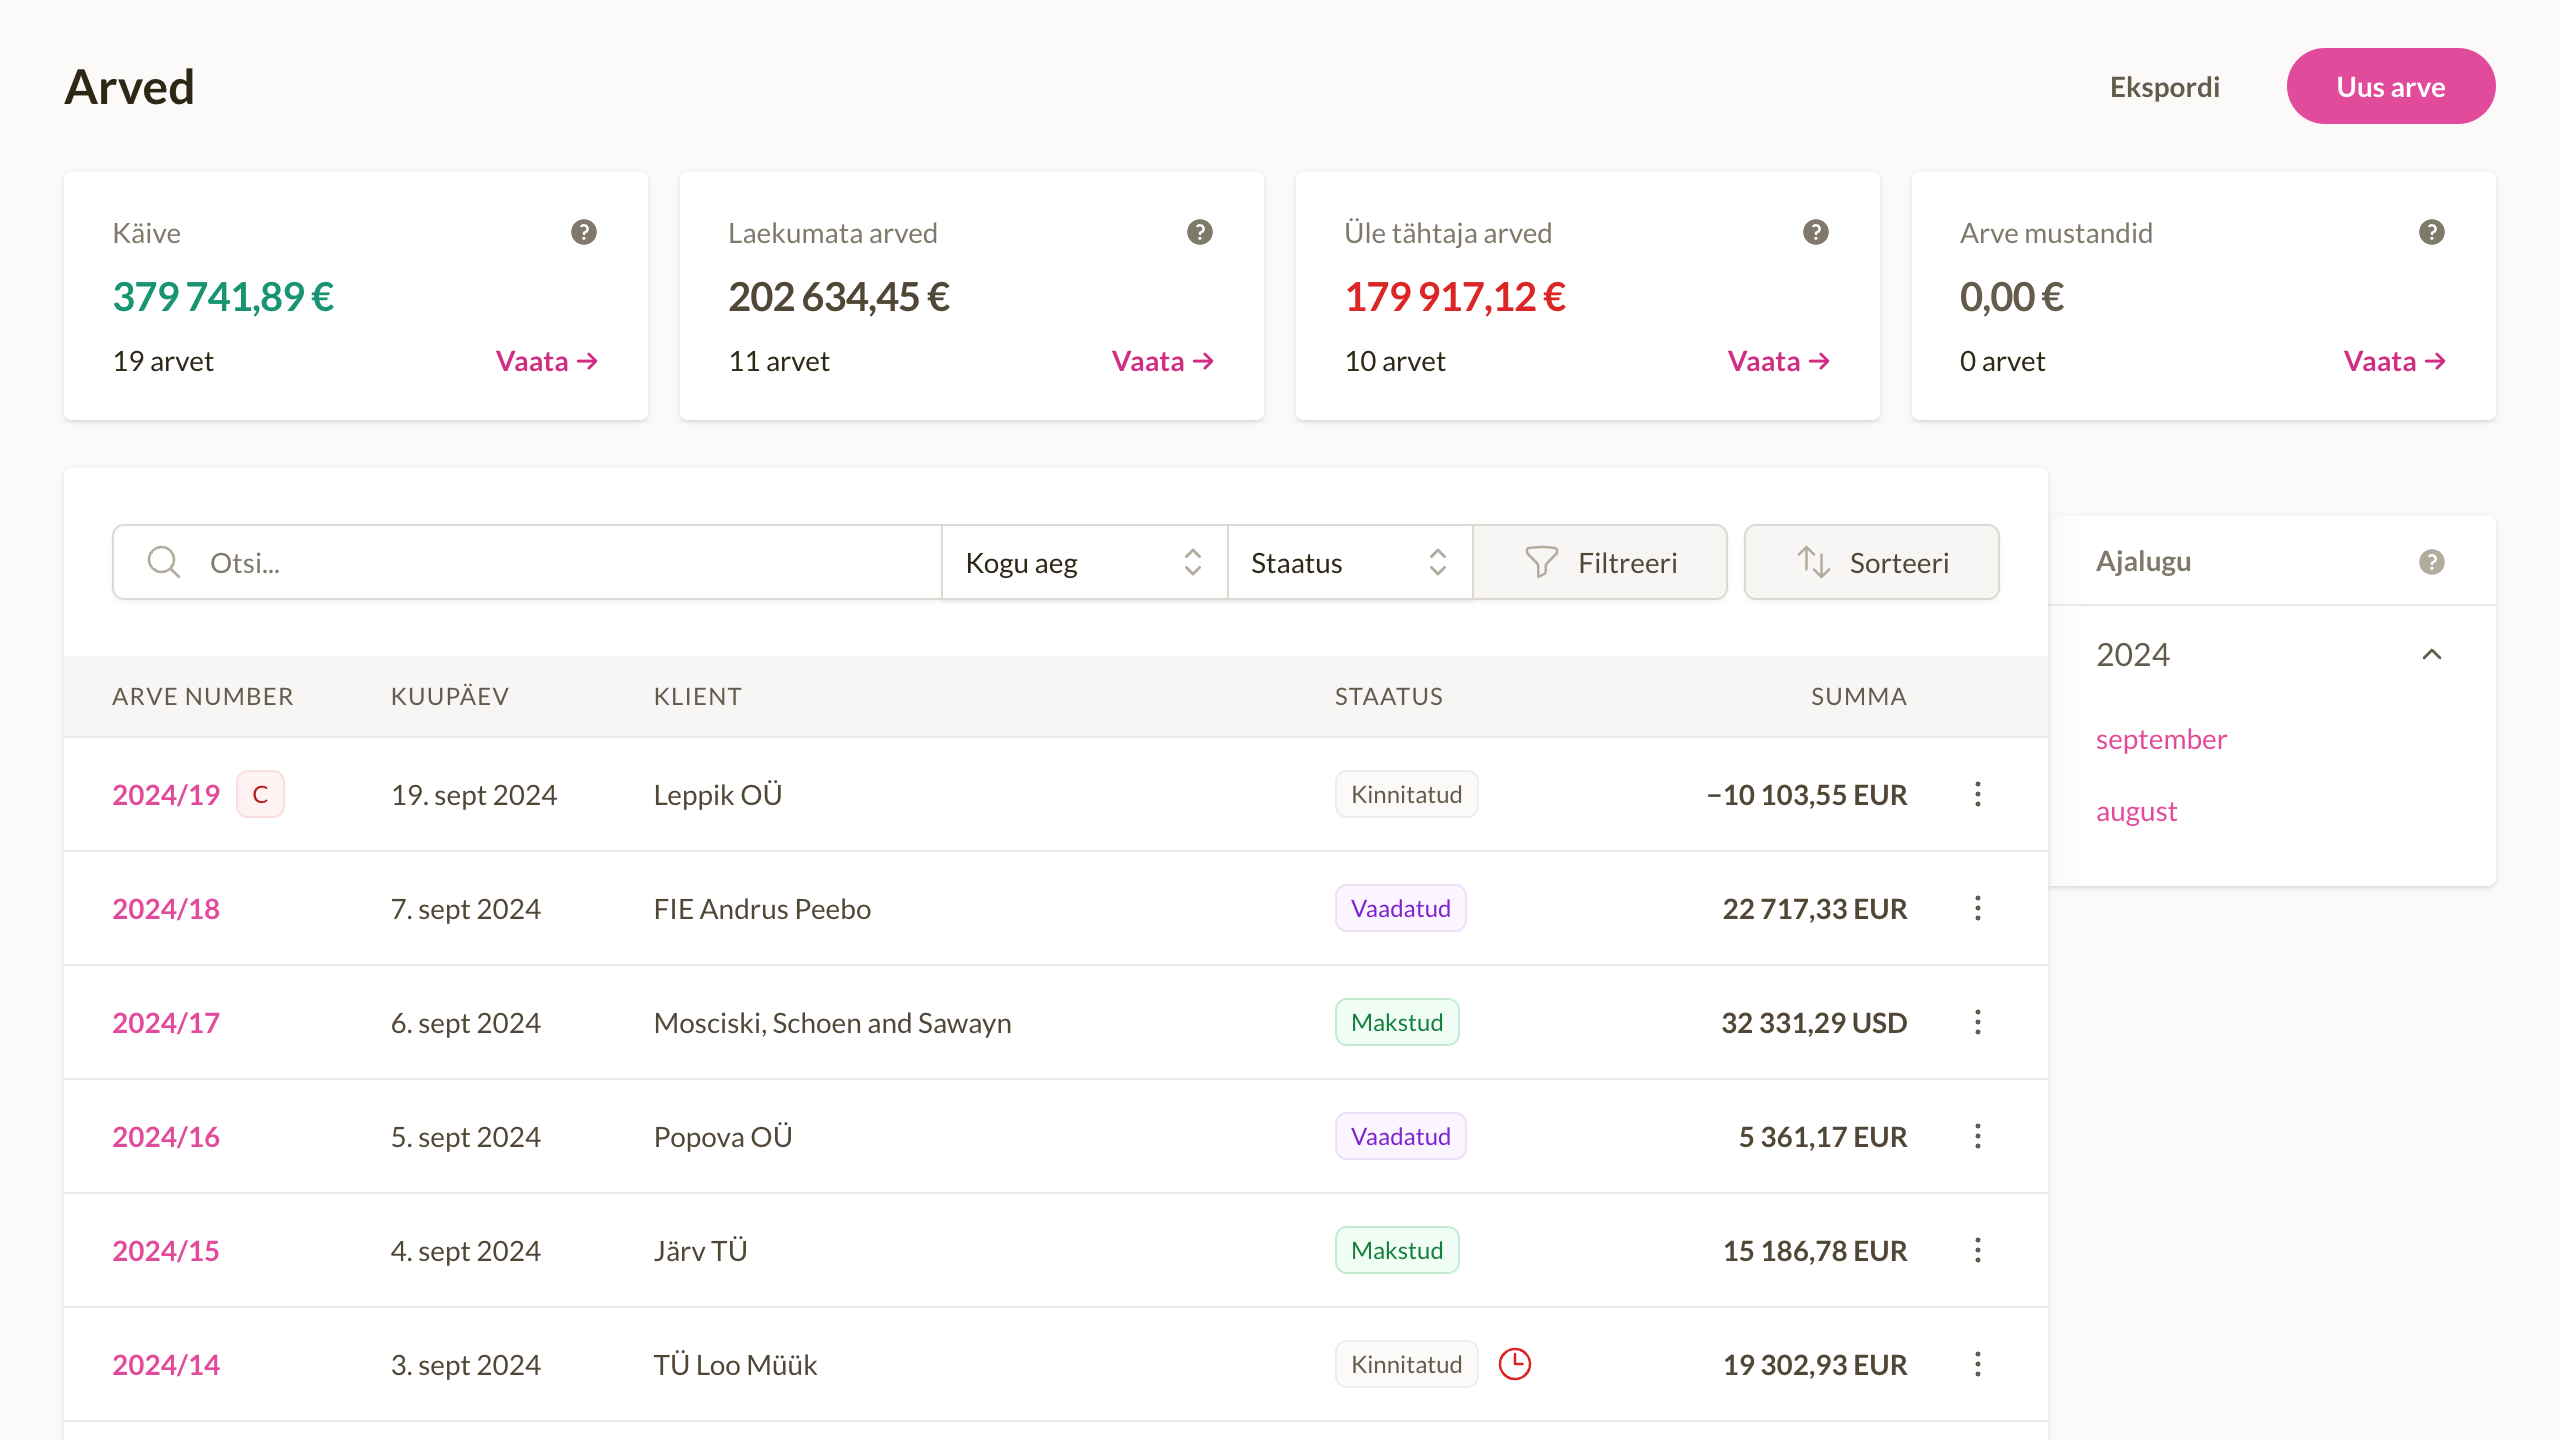The height and width of the screenshot is (1440, 2560).
Task: Open help icon on Üle tähtaja arved card
Action: click(x=1816, y=233)
